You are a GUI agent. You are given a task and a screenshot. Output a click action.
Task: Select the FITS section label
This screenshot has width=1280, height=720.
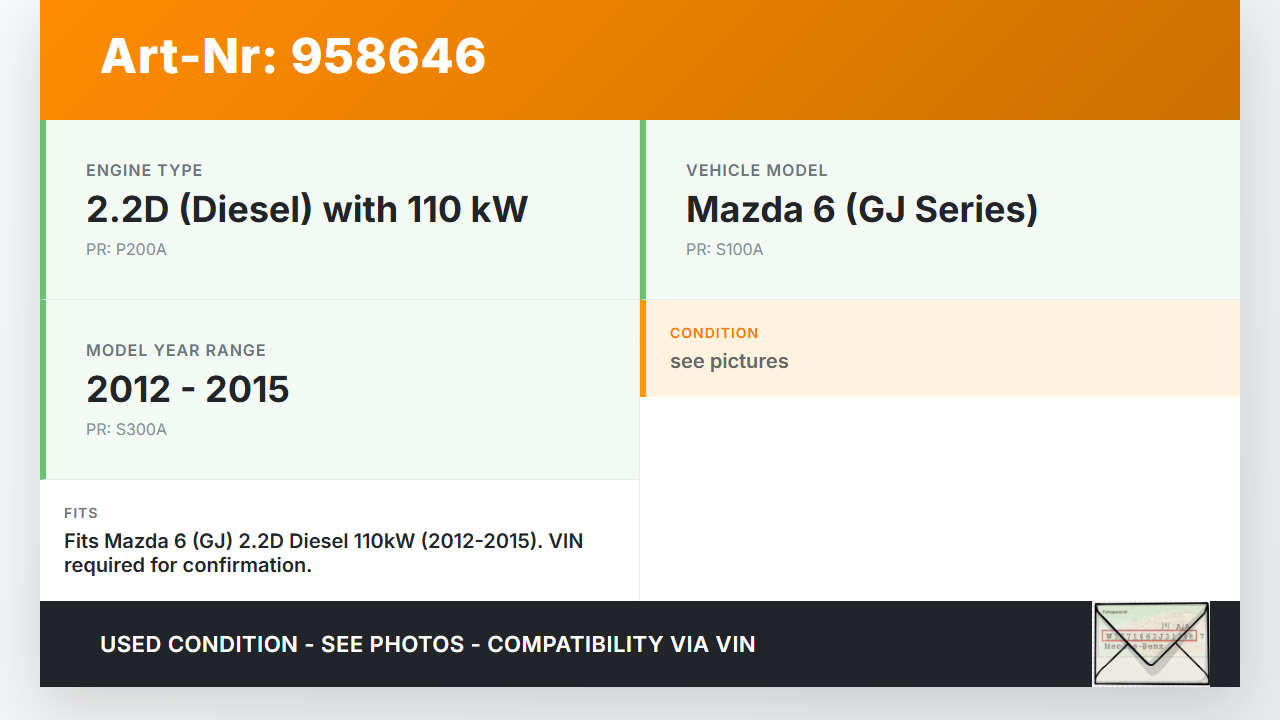coord(81,513)
